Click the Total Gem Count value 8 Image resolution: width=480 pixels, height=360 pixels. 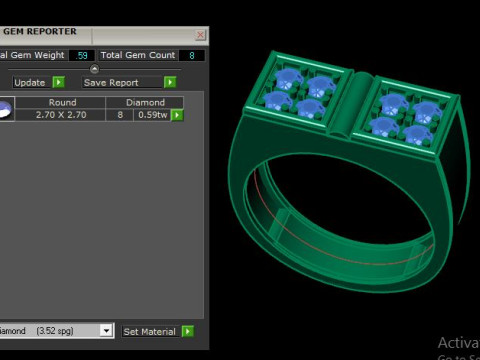coord(192,55)
